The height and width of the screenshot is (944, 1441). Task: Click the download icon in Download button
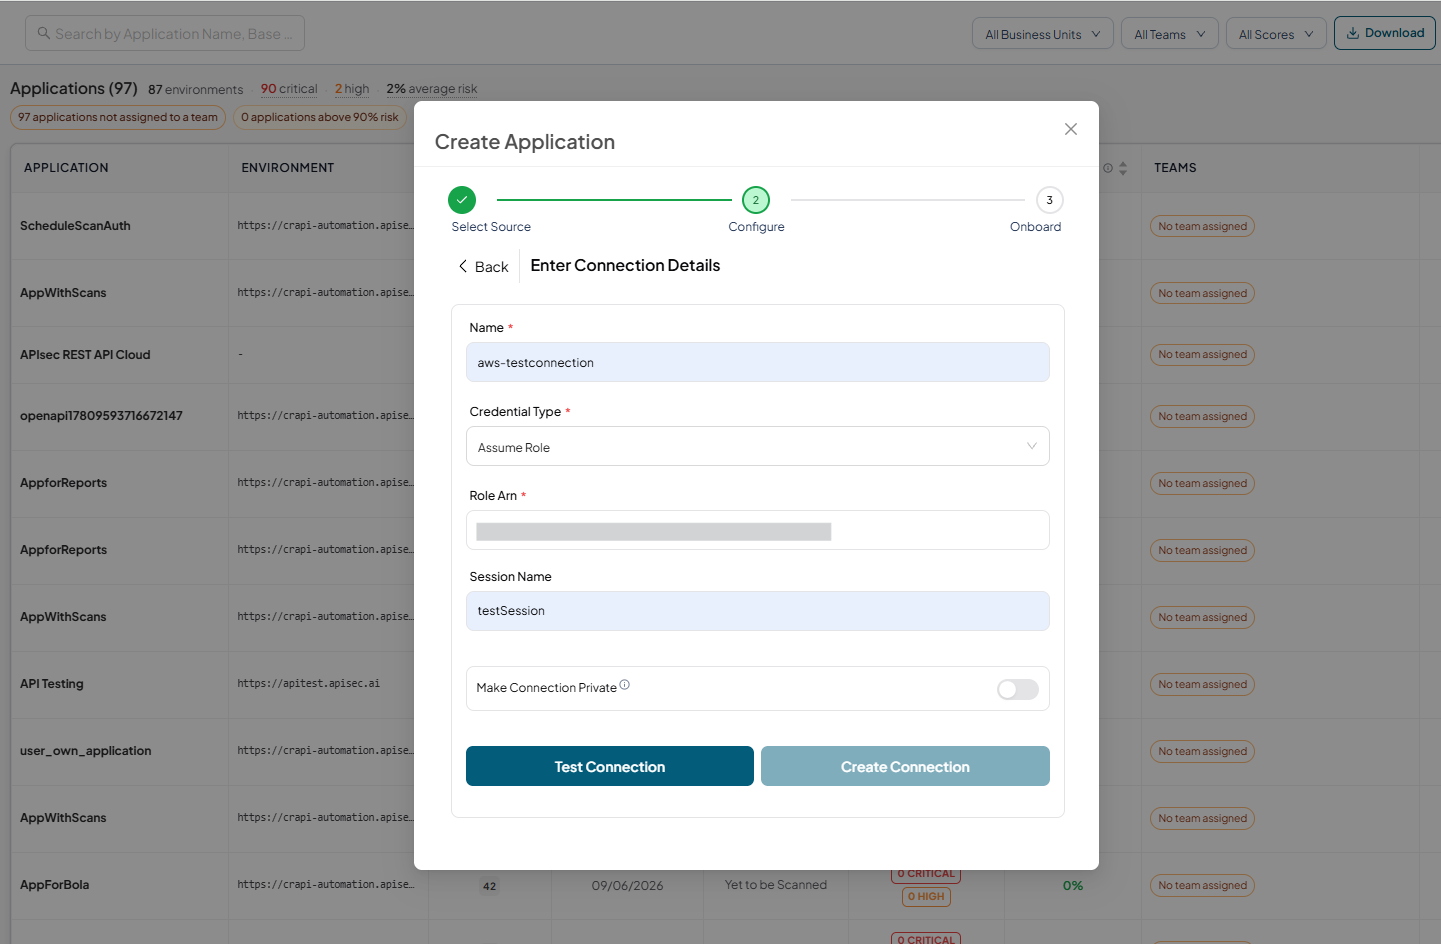(x=1353, y=33)
